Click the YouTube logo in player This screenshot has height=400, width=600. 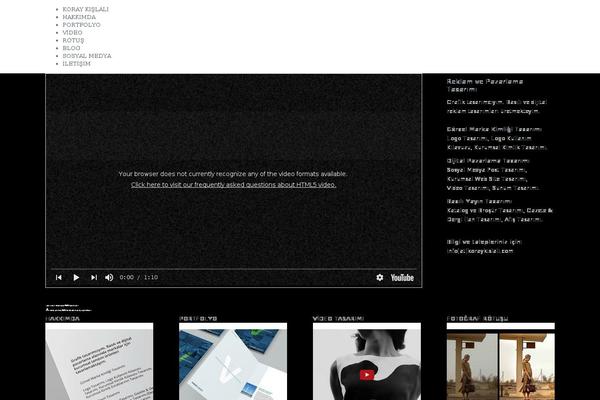(402, 278)
